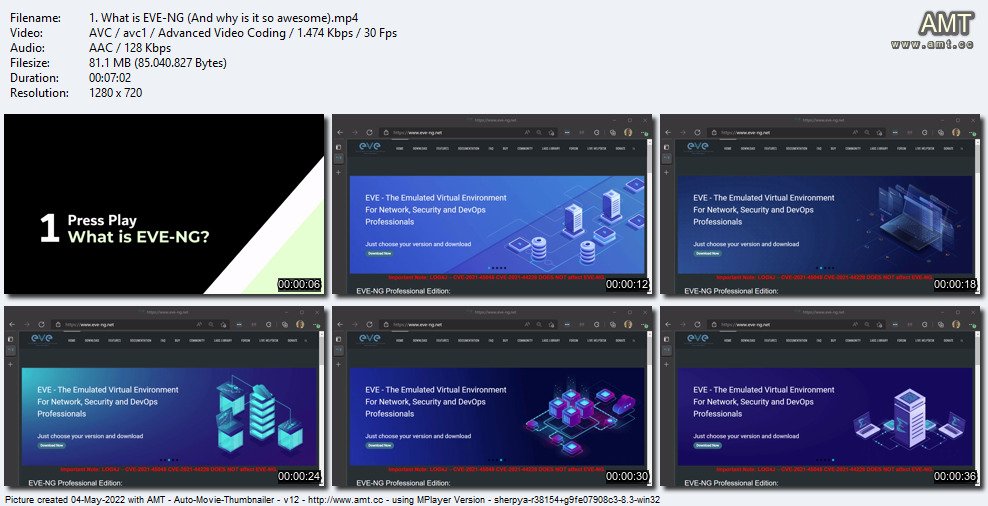Click the EVE logo in 00:00:36 thumbnail

pyautogui.click(x=698, y=339)
